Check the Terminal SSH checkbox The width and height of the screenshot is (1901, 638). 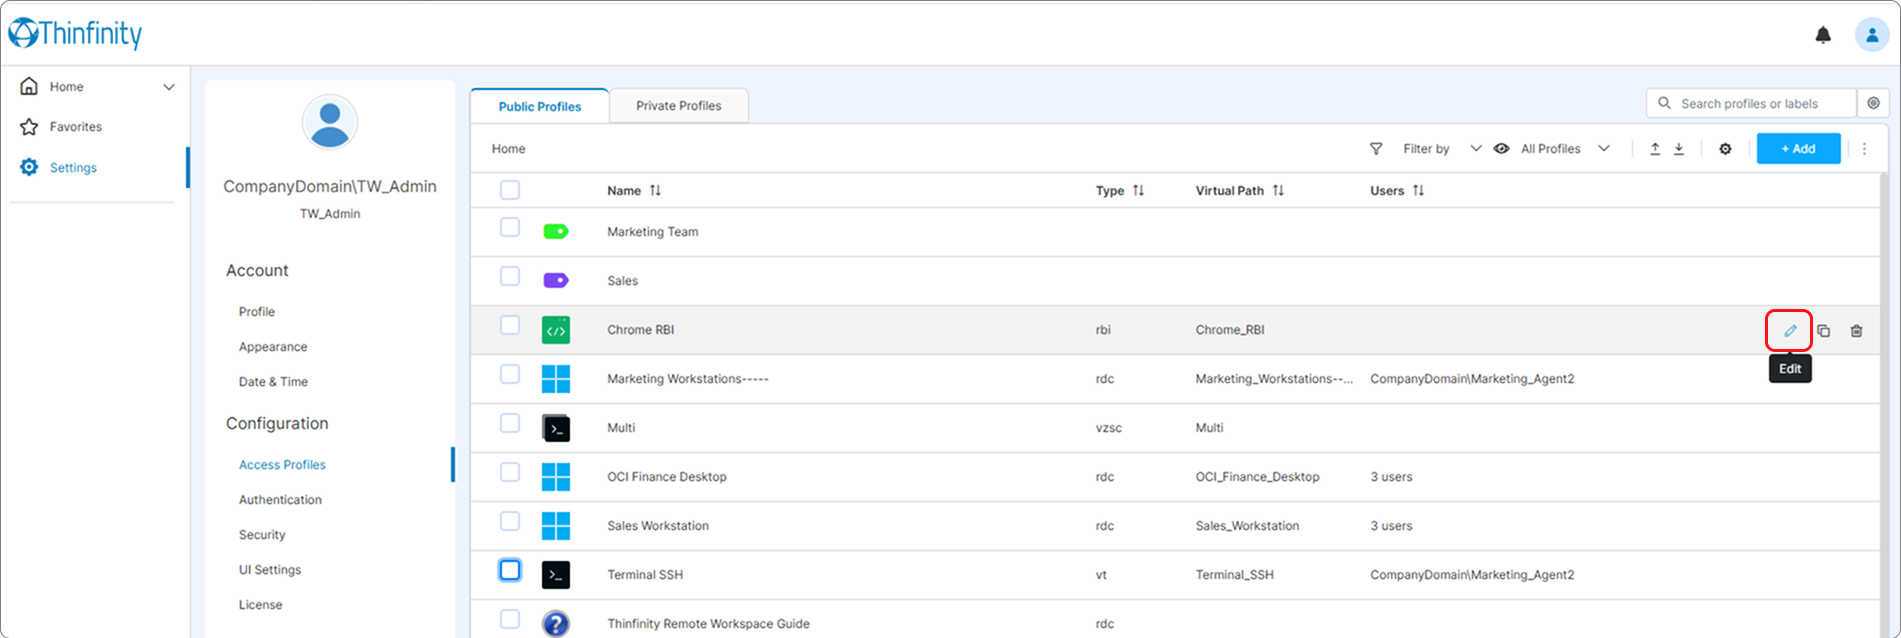point(510,570)
